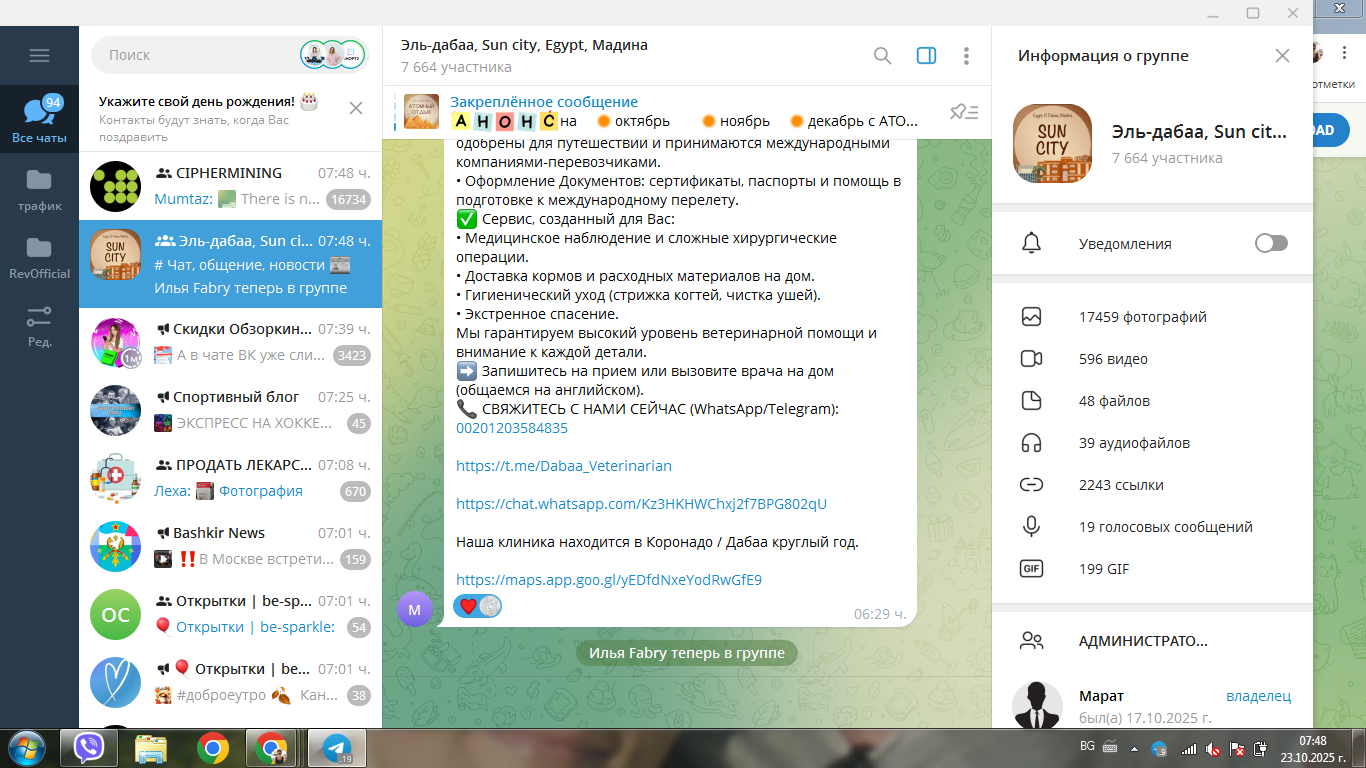This screenshot has height=768, width=1366.
Task: Open admin Марат profile row
Action: (x=1152, y=706)
